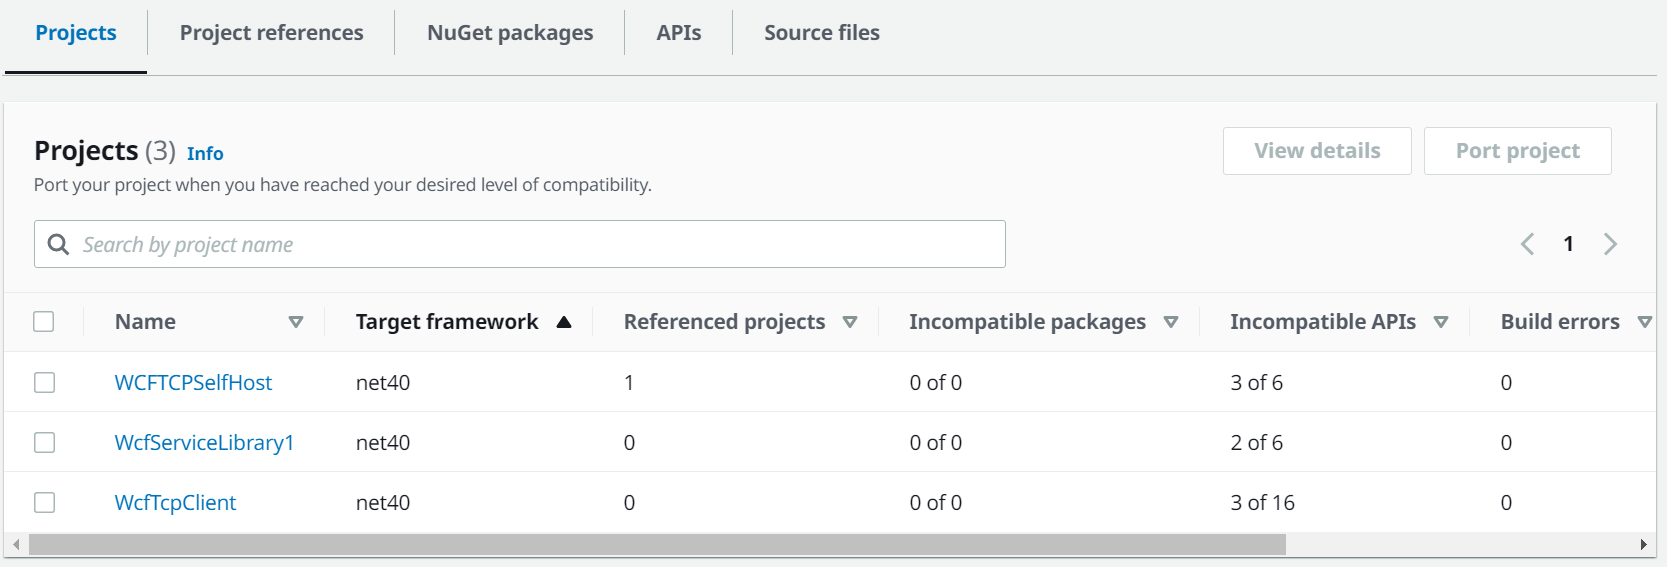Viewport: 1667px width, 567px height.
Task: Sort by Referenced projects arrow
Action: coord(850,322)
